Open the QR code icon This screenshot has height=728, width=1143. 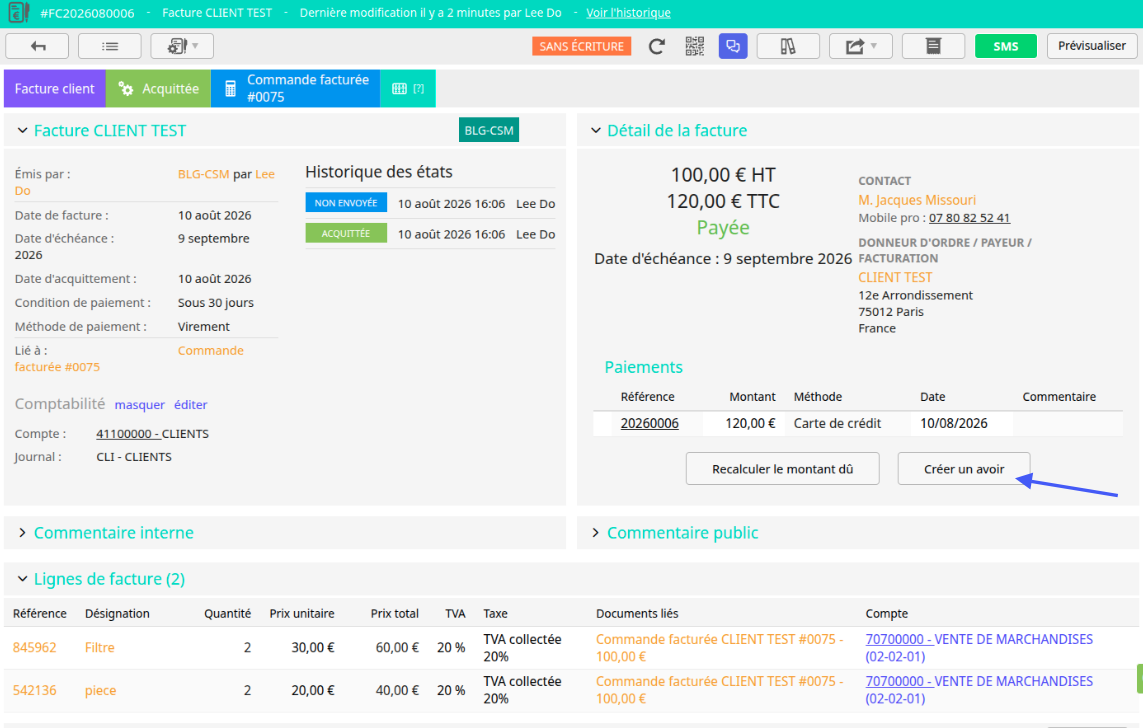695,46
